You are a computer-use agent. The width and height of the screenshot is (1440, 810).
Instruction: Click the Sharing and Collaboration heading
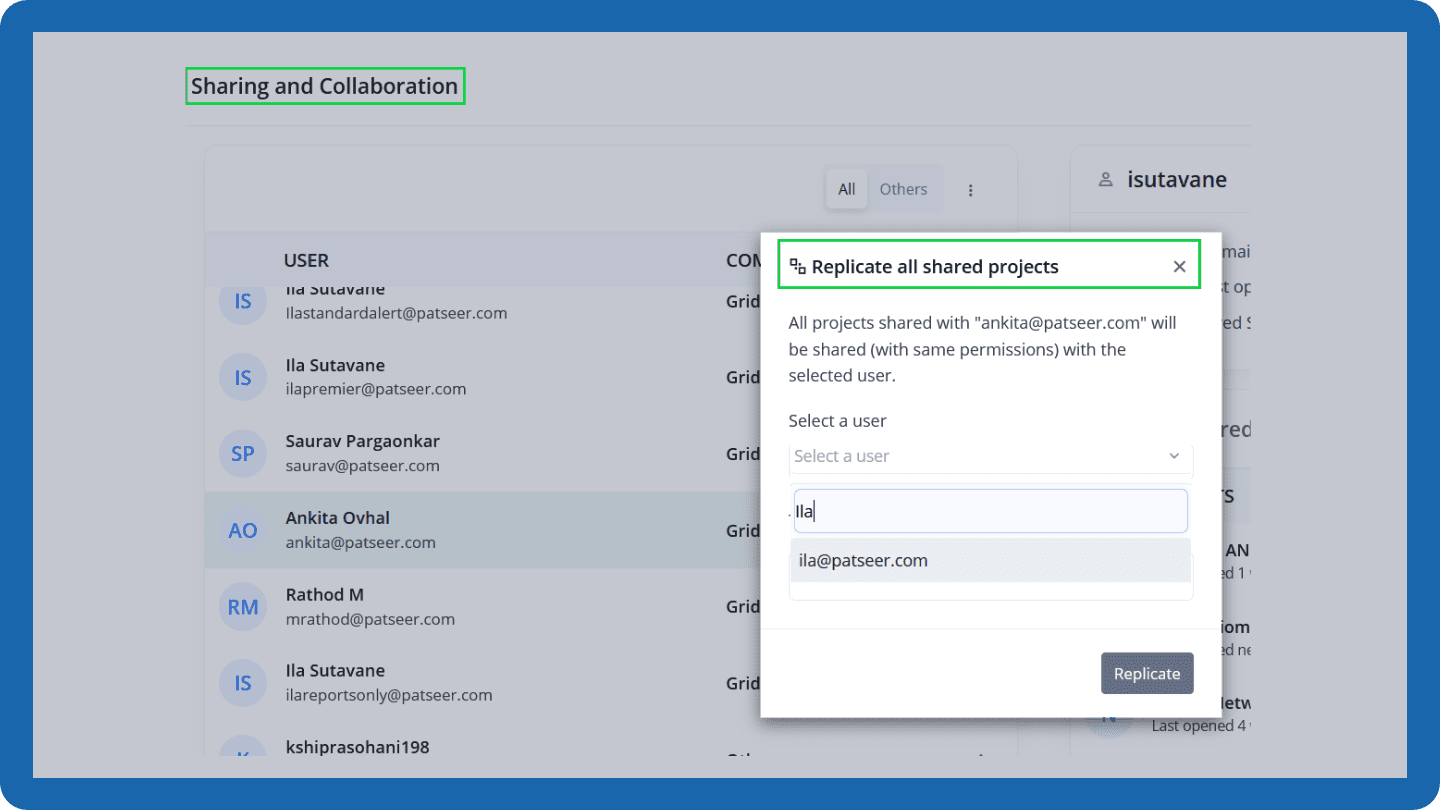coord(325,86)
